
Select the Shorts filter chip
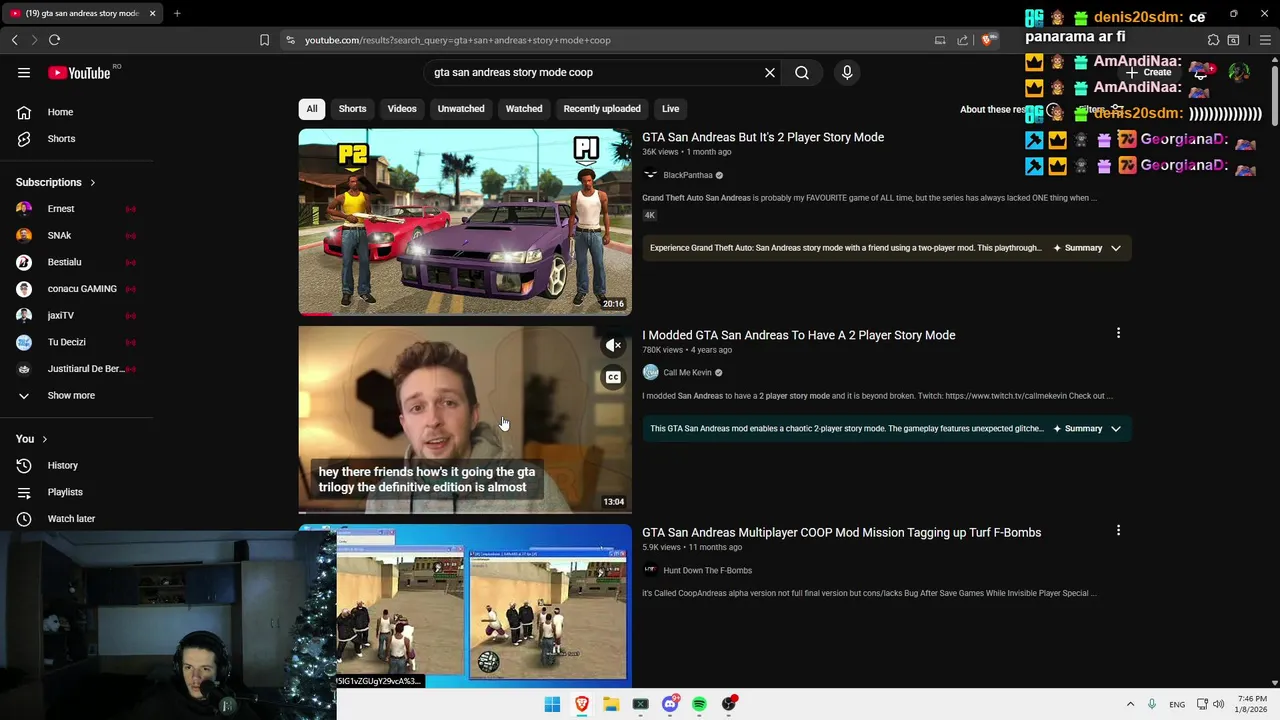(352, 109)
